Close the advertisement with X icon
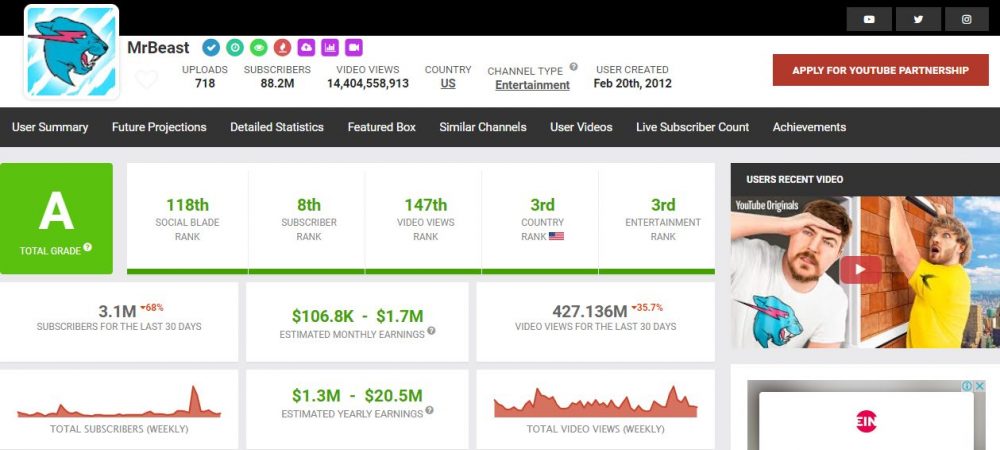The width and height of the screenshot is (1000, 450). click(980, 386)
